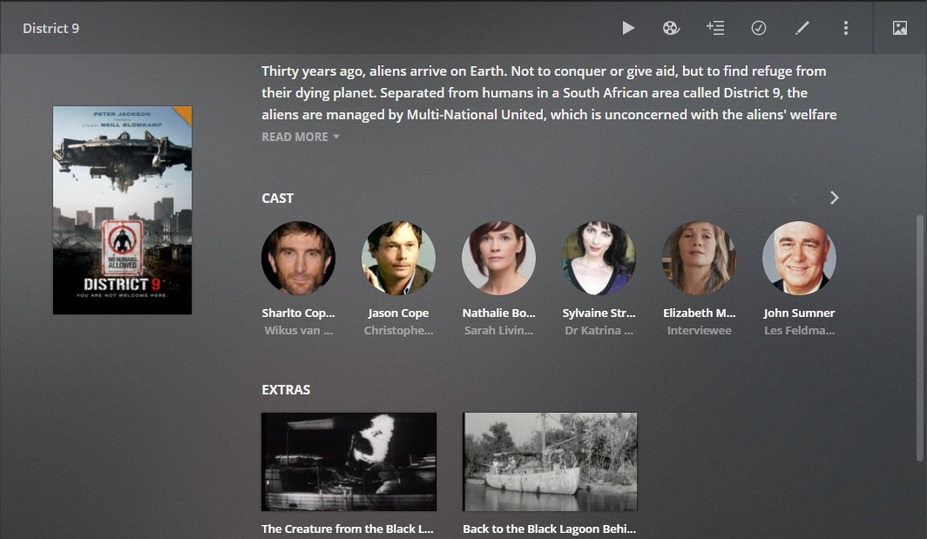The width and height of the screenshot is (927, 539).
Task: Click the Sharlto Cop... name link
Action: 299,313
